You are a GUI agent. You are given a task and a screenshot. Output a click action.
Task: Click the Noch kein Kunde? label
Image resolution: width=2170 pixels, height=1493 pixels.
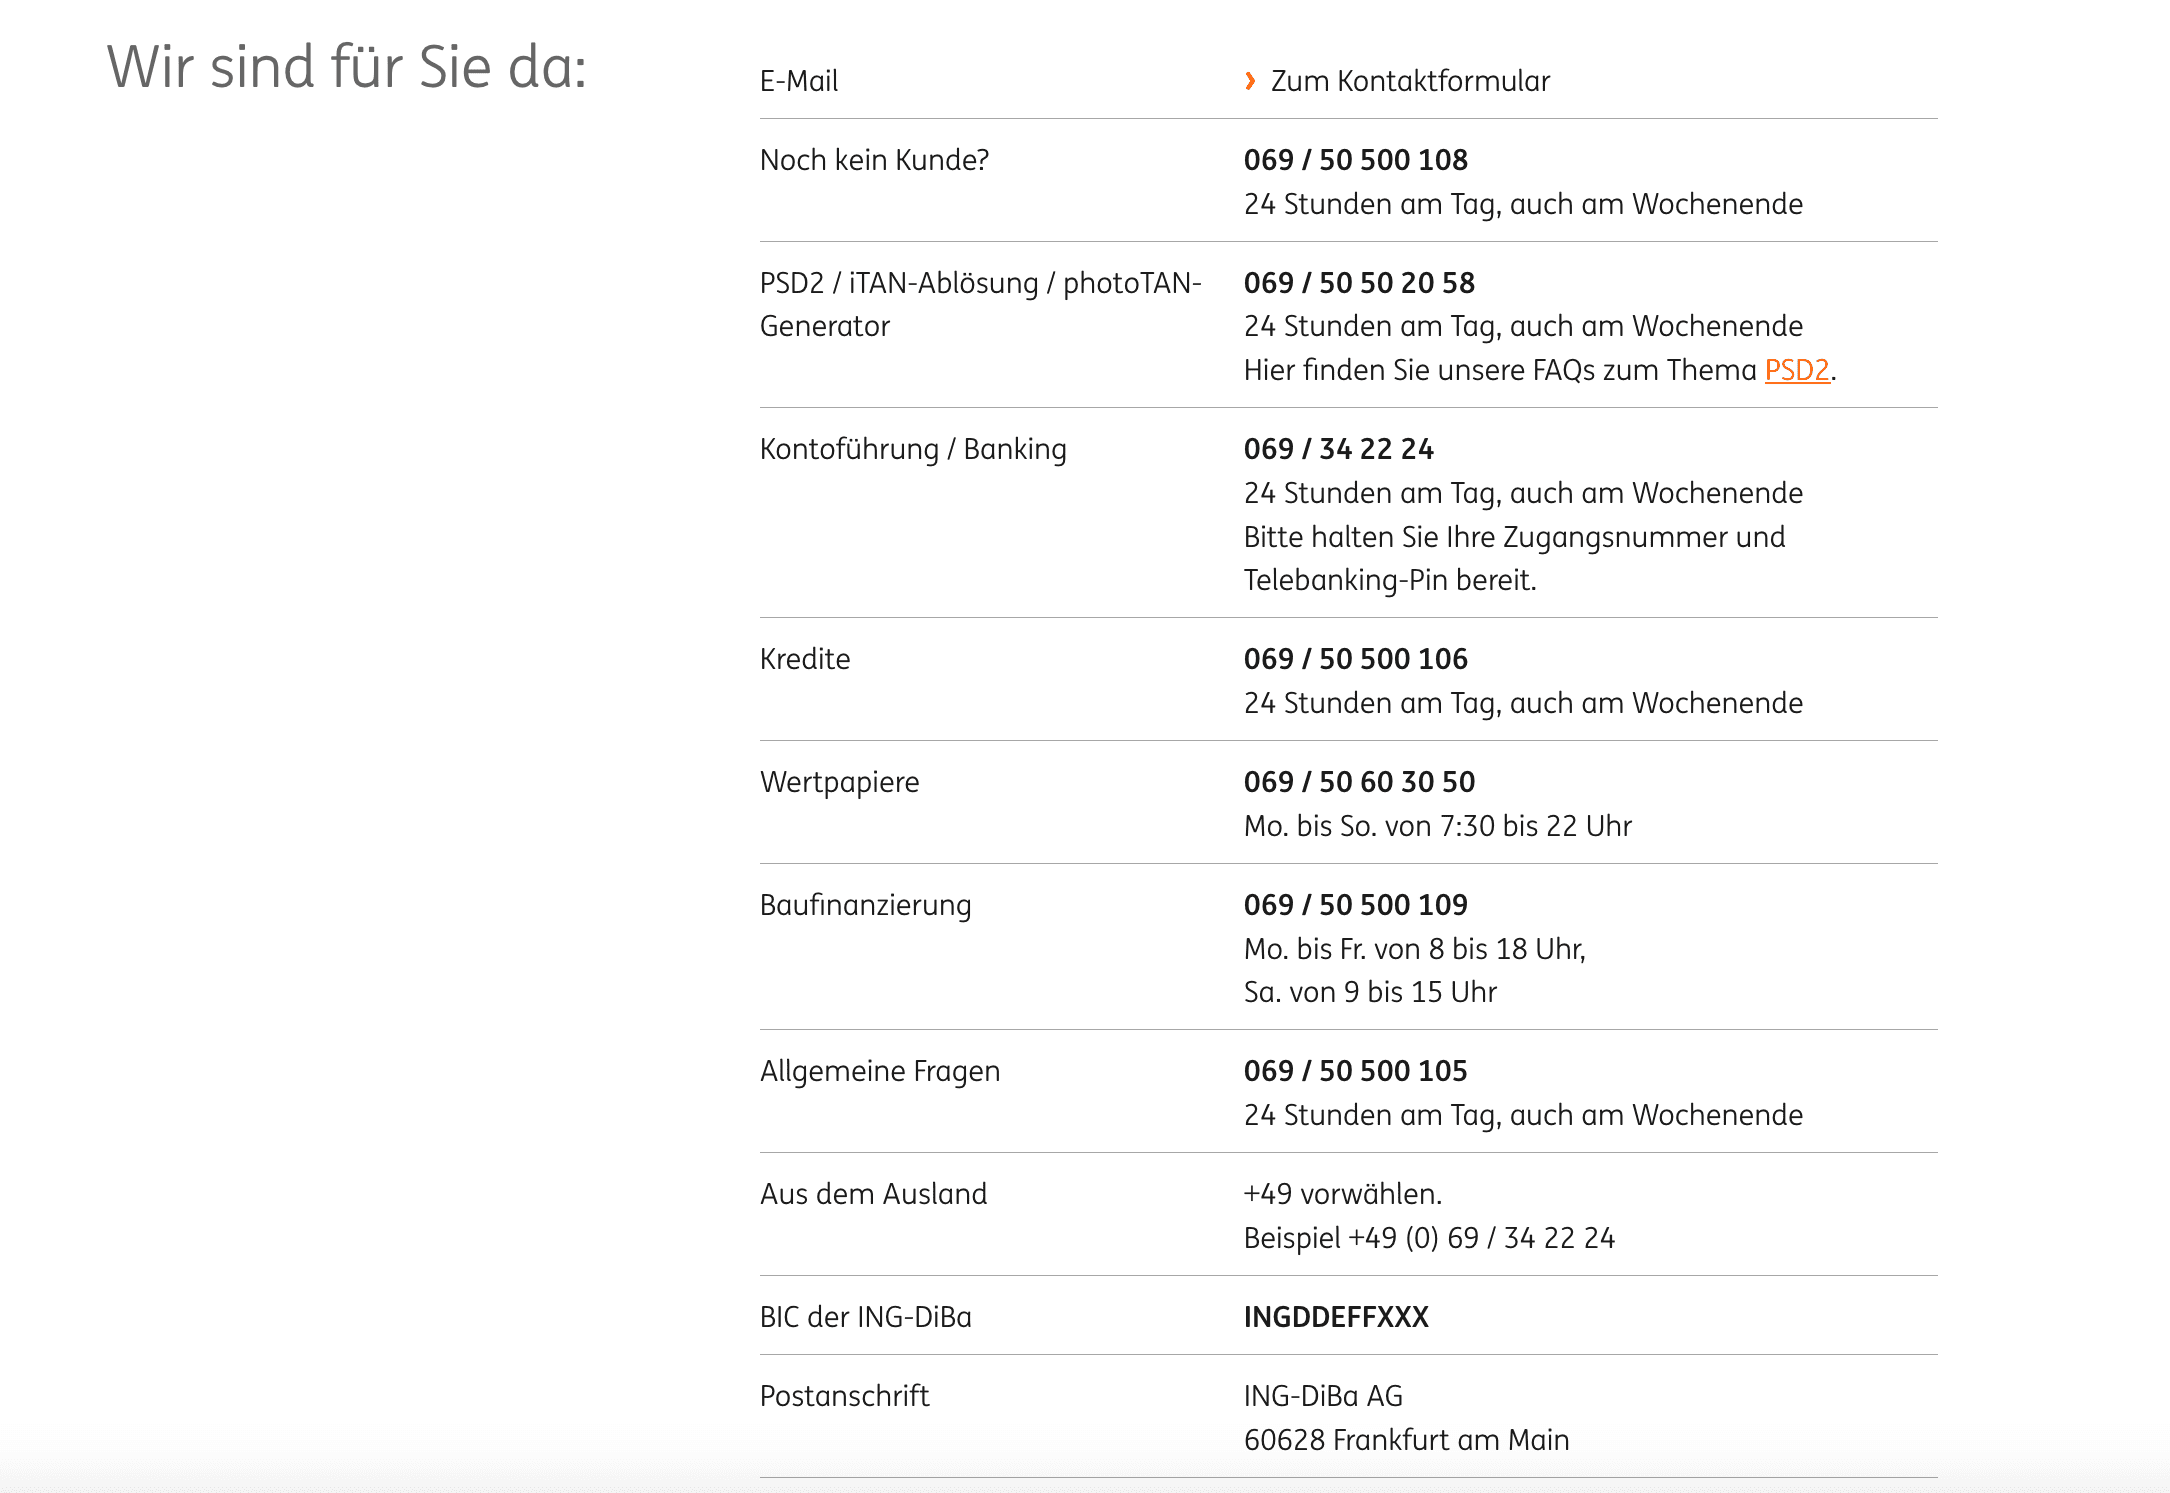[874, 160]
